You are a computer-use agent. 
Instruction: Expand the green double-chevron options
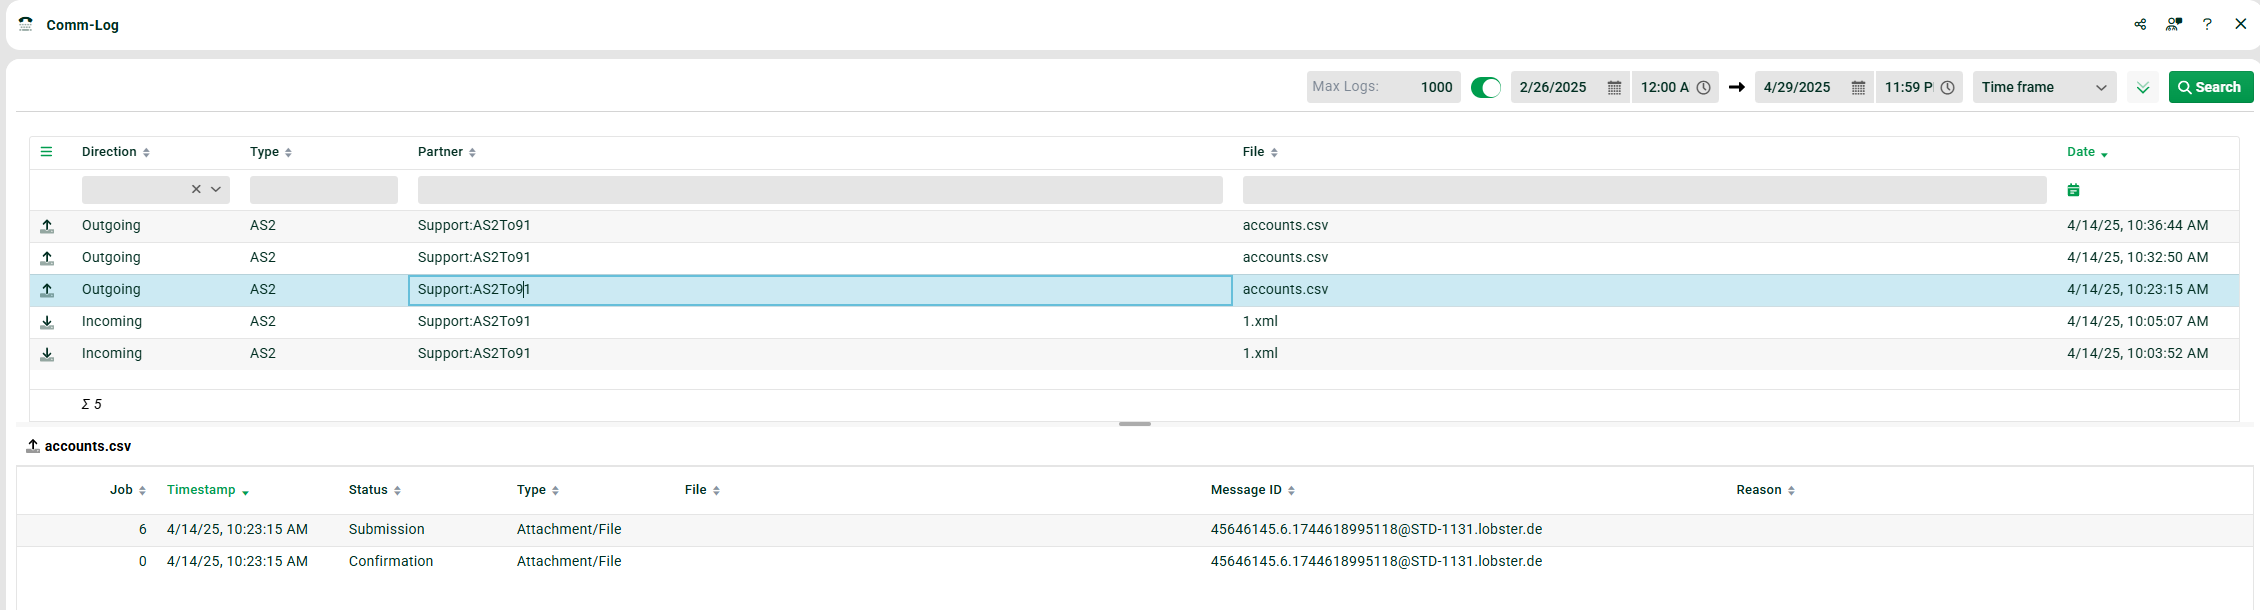(x=2143, y=88)
